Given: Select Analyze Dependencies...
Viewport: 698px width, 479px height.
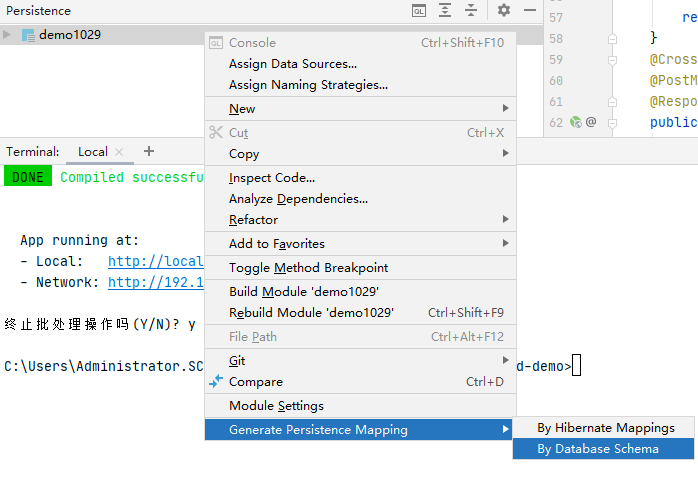Looking at the screenshot, I should coord(360,199).
